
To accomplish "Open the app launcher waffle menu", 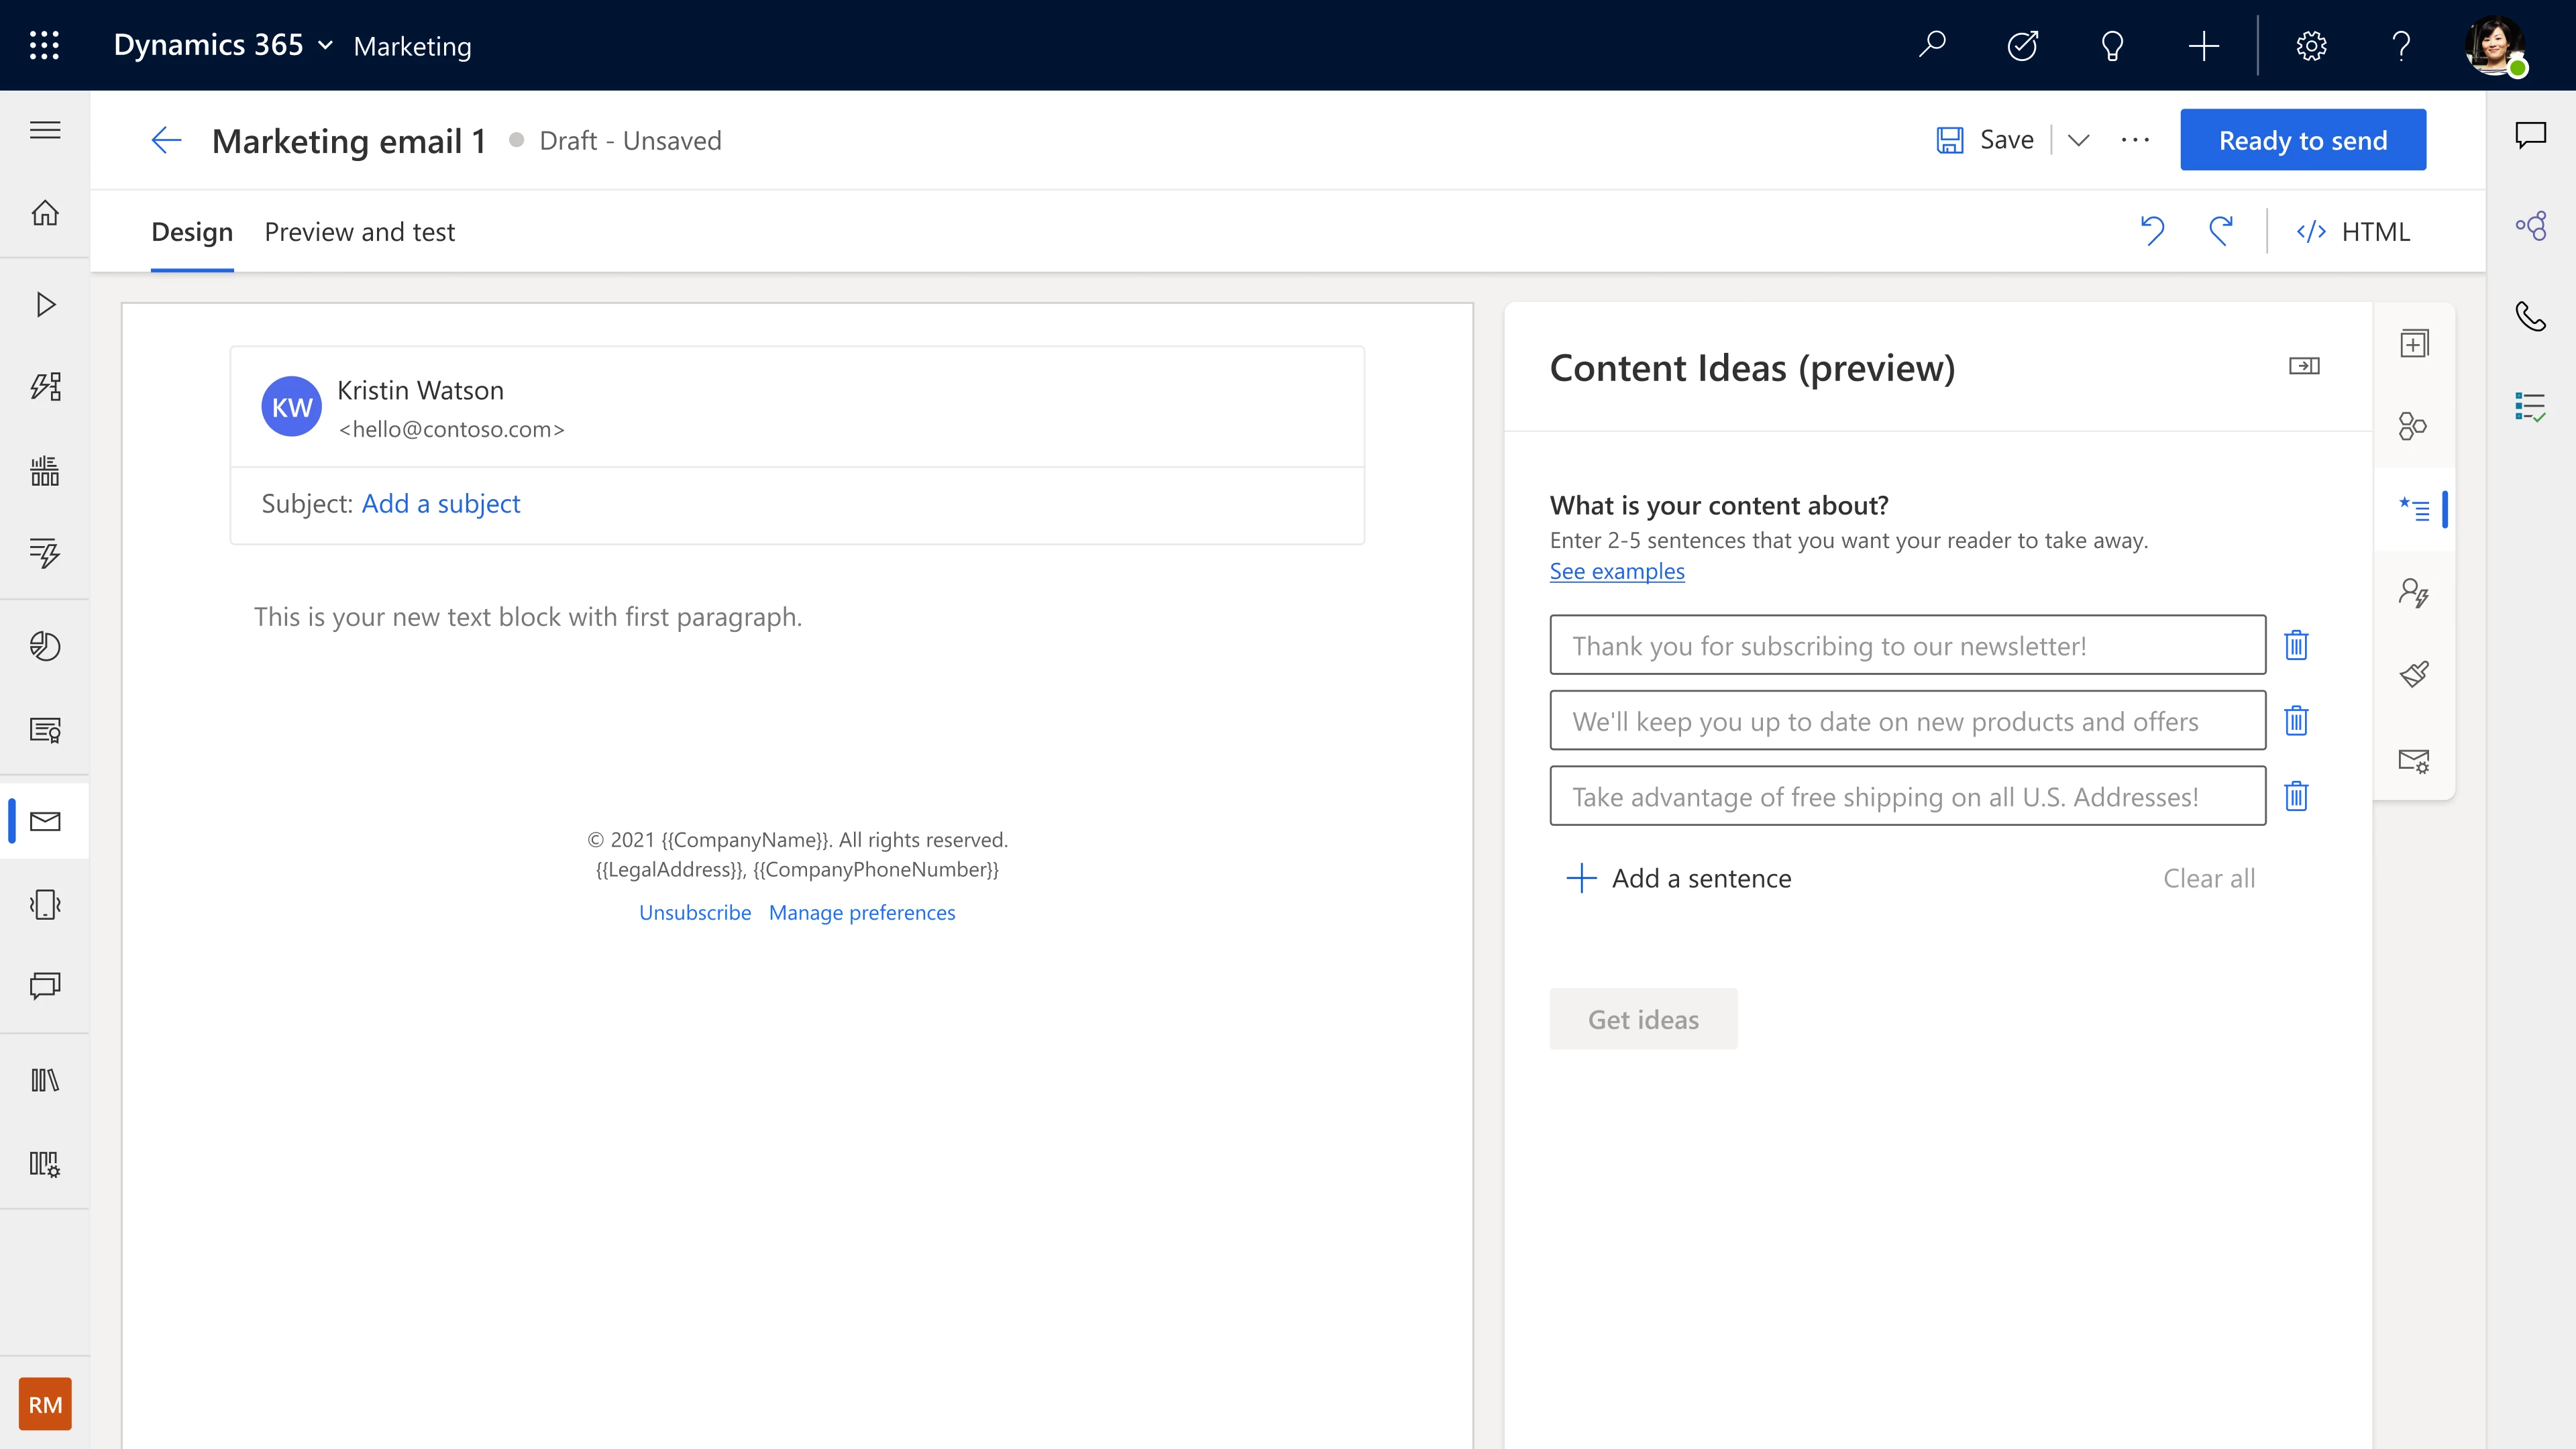I will pos(45,45).
